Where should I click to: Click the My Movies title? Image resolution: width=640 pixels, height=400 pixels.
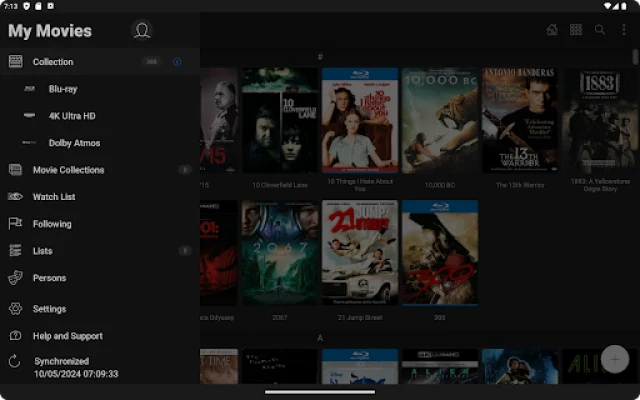pos(50,31)
